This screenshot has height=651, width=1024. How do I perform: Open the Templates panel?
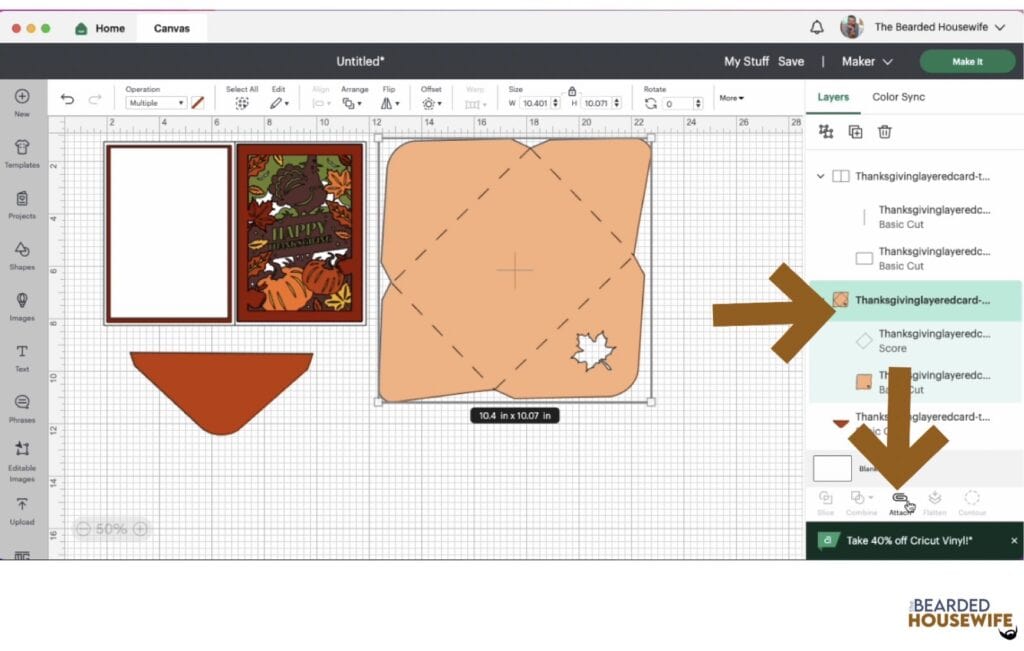point(22,153)
